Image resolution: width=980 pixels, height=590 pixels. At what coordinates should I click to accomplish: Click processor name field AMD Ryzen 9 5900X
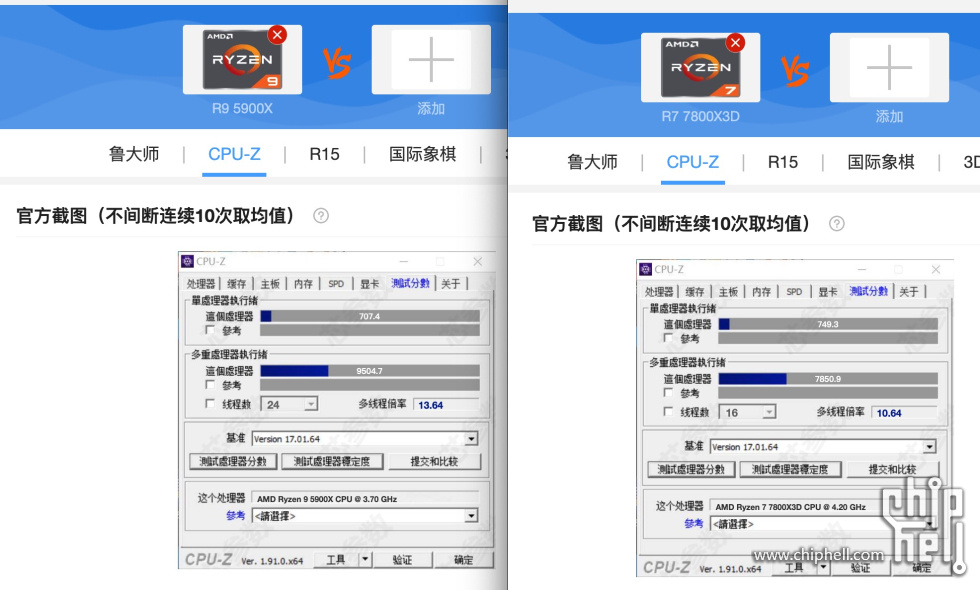(x=365, y=499)
